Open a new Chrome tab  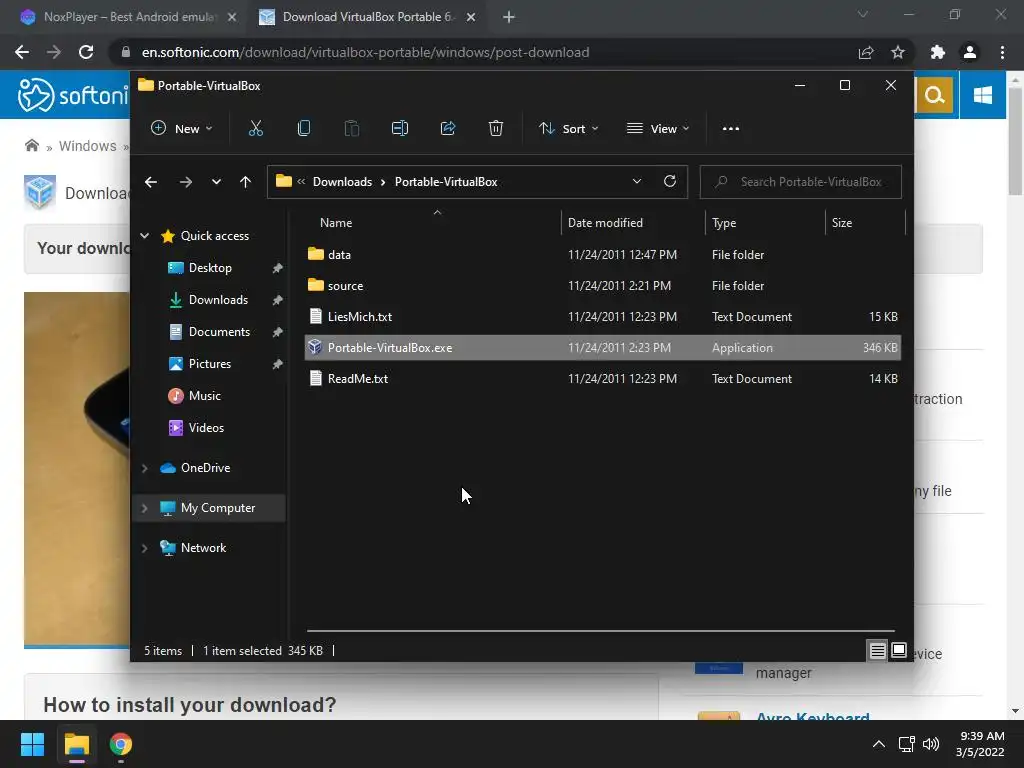coord(509,17)
